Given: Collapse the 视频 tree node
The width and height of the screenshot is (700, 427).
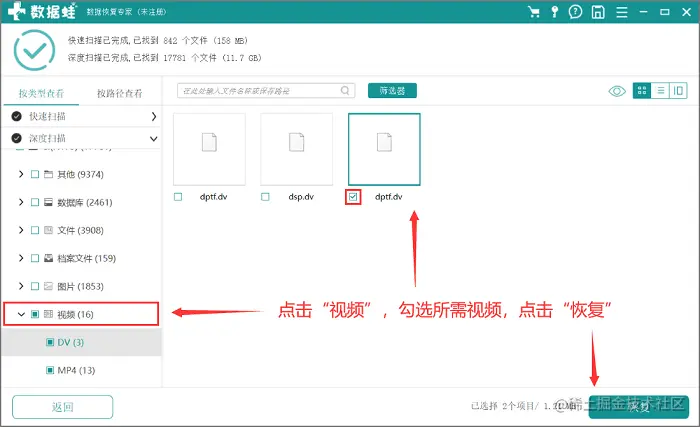Looking at the screenshot, I should (x=21, y=314).
